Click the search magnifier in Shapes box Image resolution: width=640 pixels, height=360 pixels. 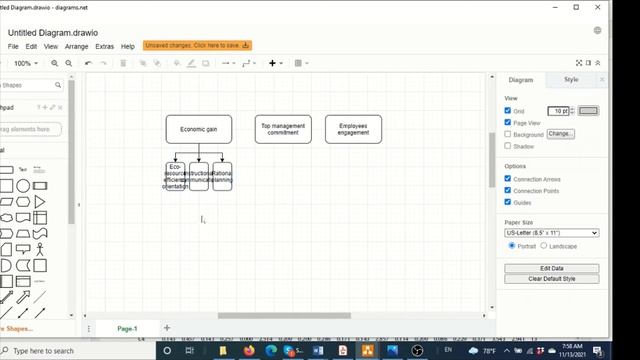[x=58, y=85]
